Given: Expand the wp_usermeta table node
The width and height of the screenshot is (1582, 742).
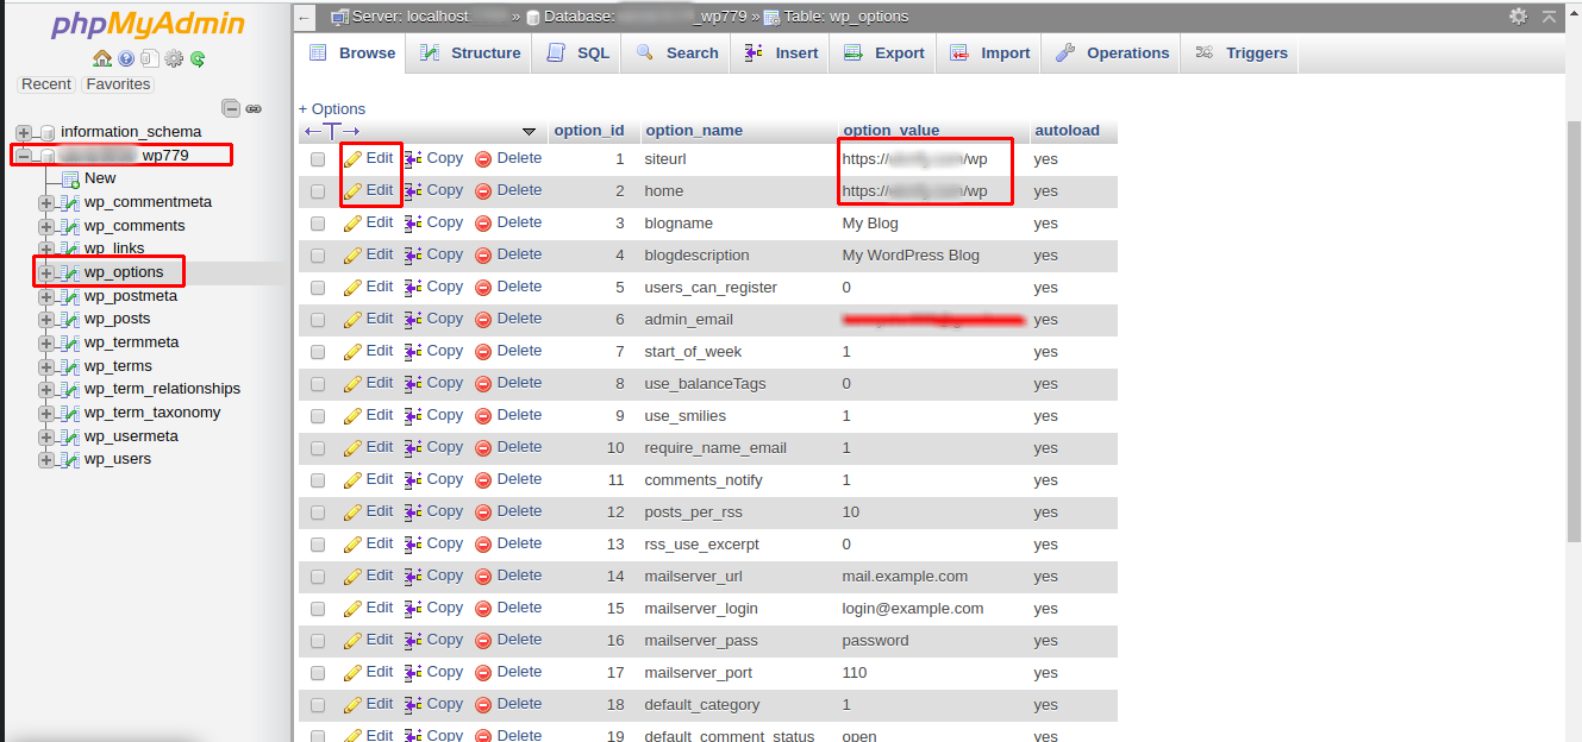Looking at the screenshot, I should click(x=46, y=437).
